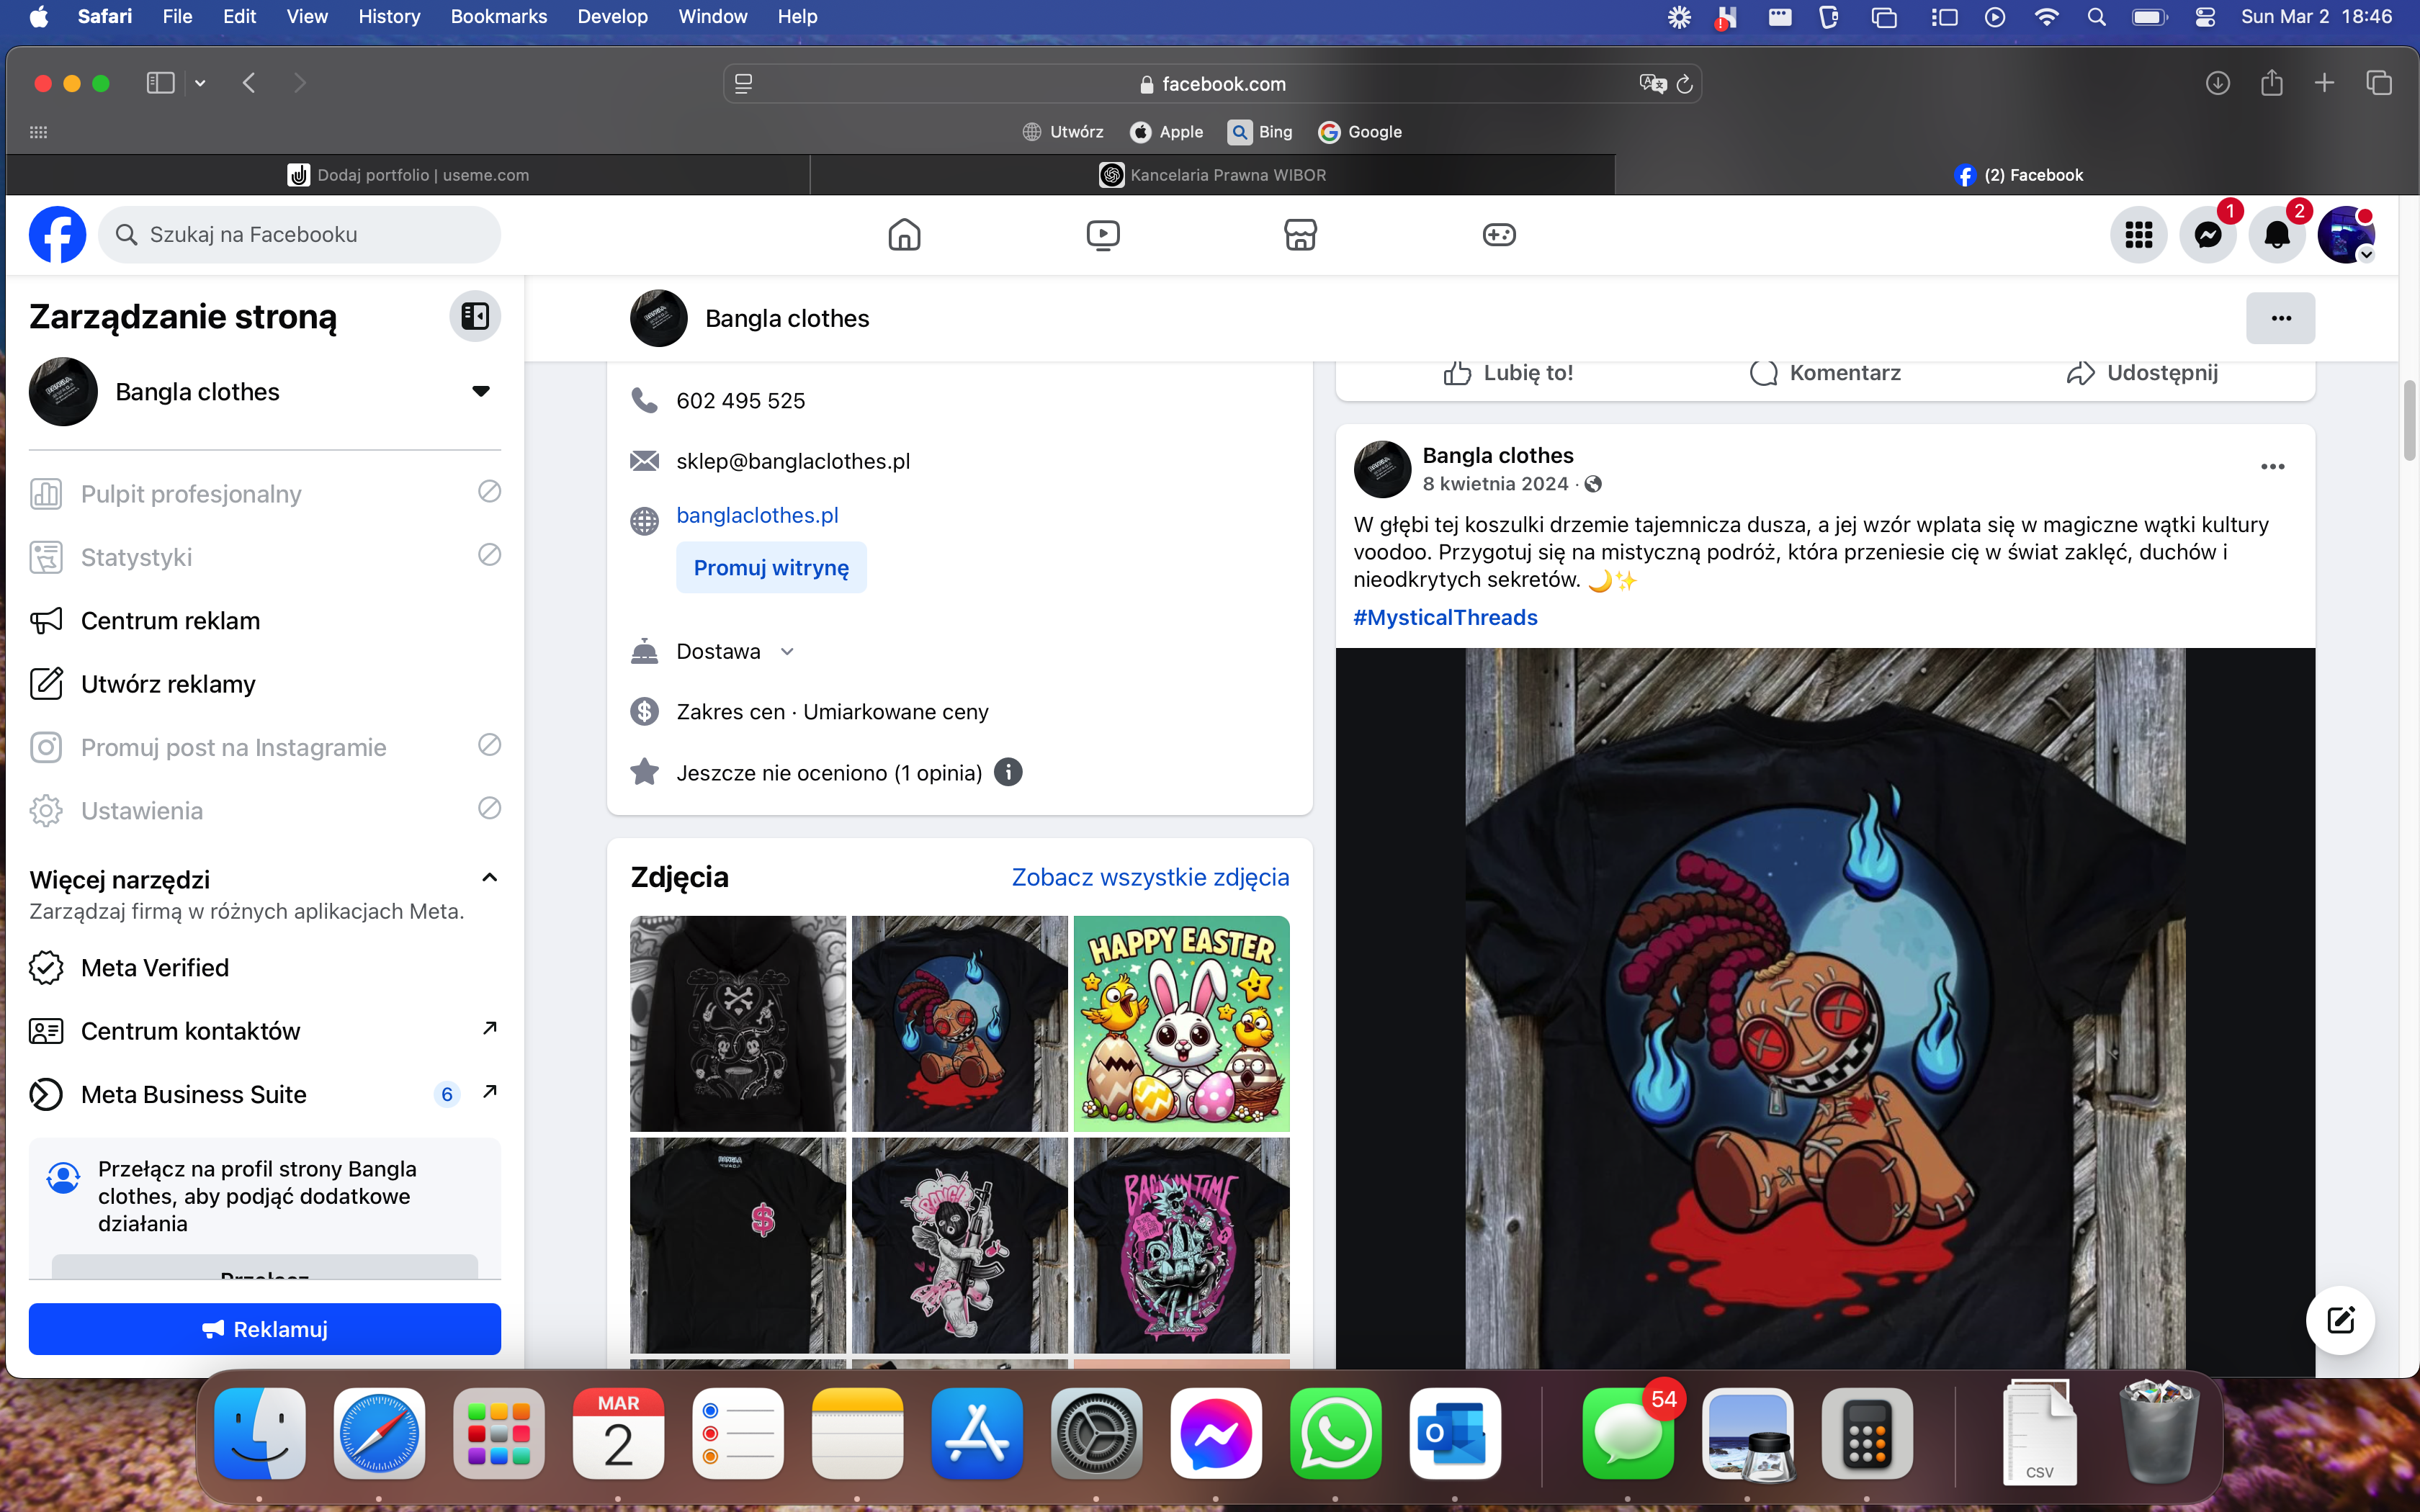Open Meta Verified
Viewport: 2420px width, 1512px height.
click(265, 968)
